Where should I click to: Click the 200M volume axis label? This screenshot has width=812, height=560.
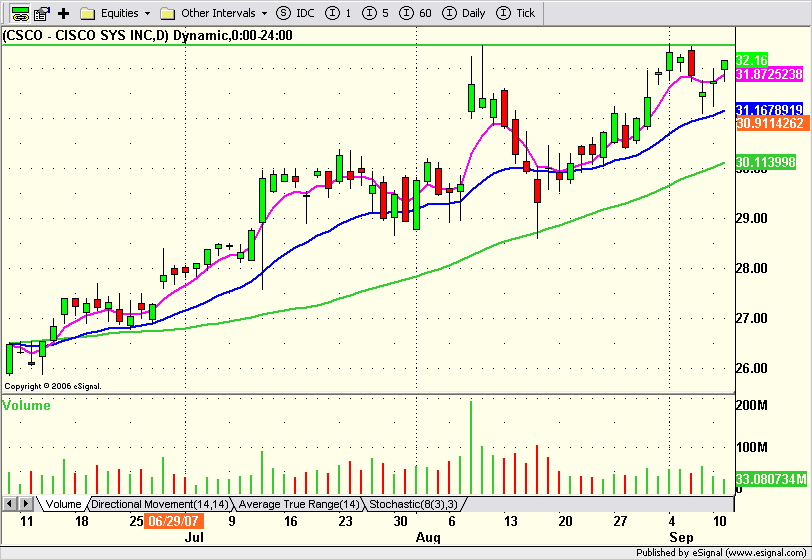point(752,406)
